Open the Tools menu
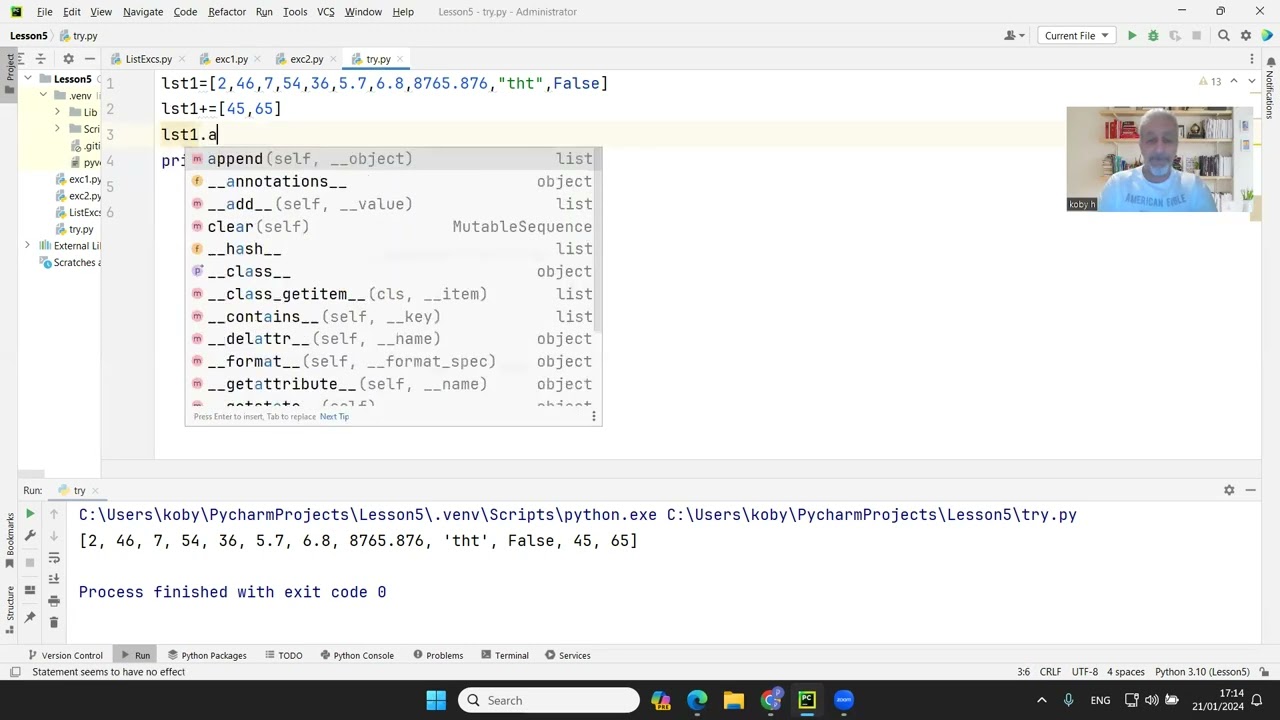 (x=295, y=12)
